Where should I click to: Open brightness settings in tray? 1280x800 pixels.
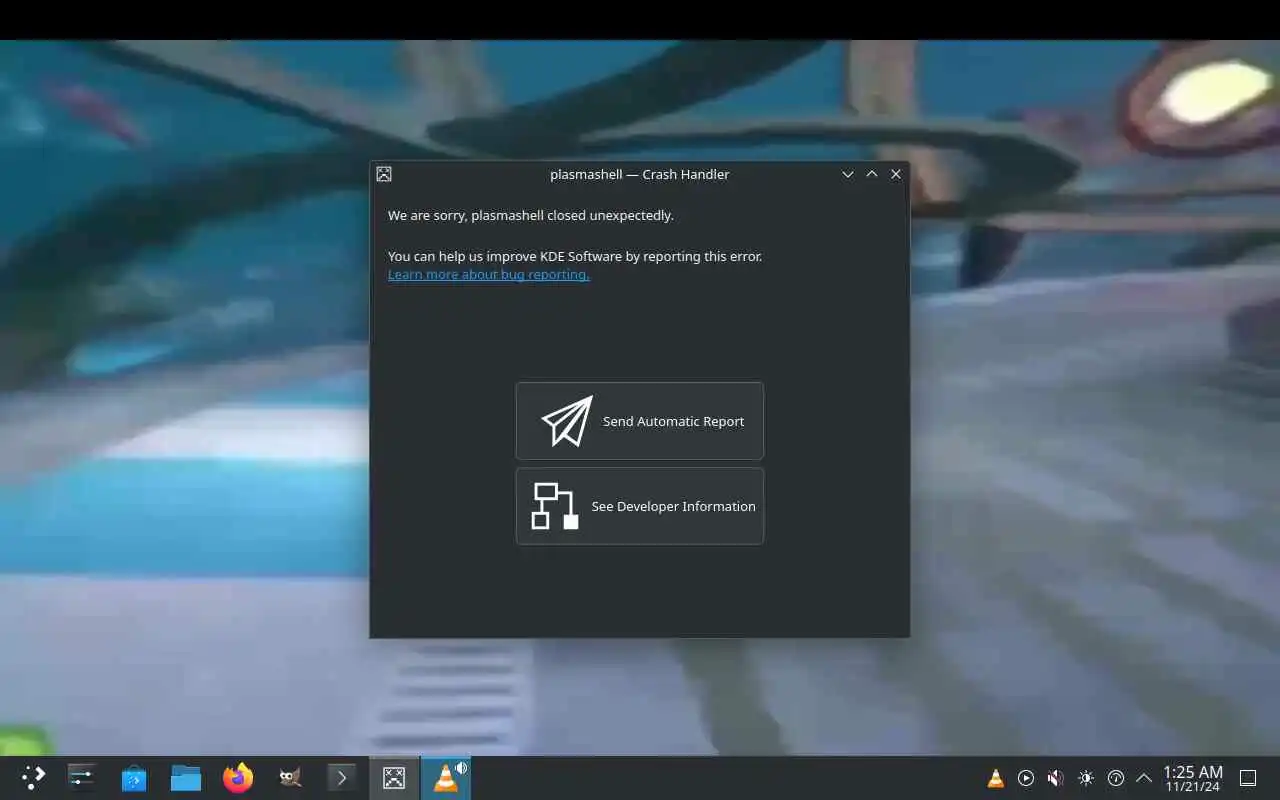[1086, 778]
